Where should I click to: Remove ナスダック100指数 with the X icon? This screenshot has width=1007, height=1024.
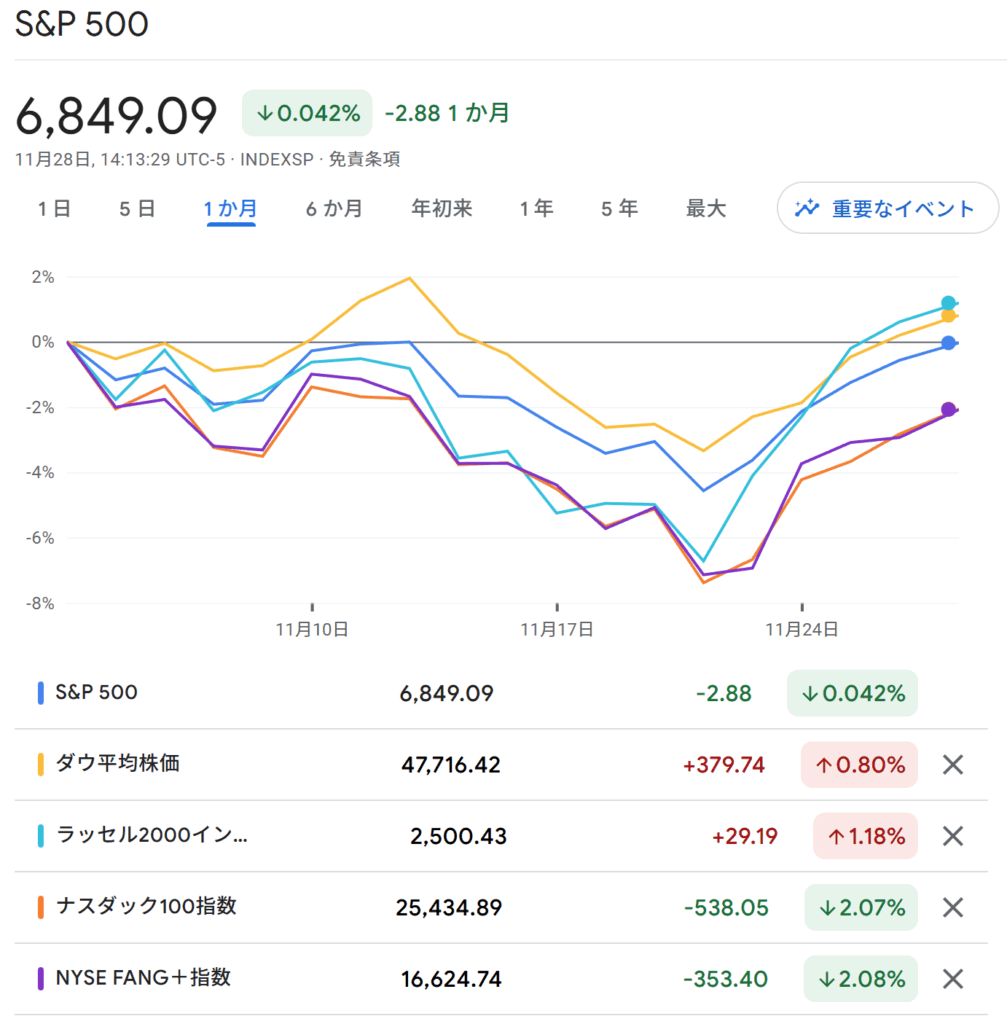point(953,907)
